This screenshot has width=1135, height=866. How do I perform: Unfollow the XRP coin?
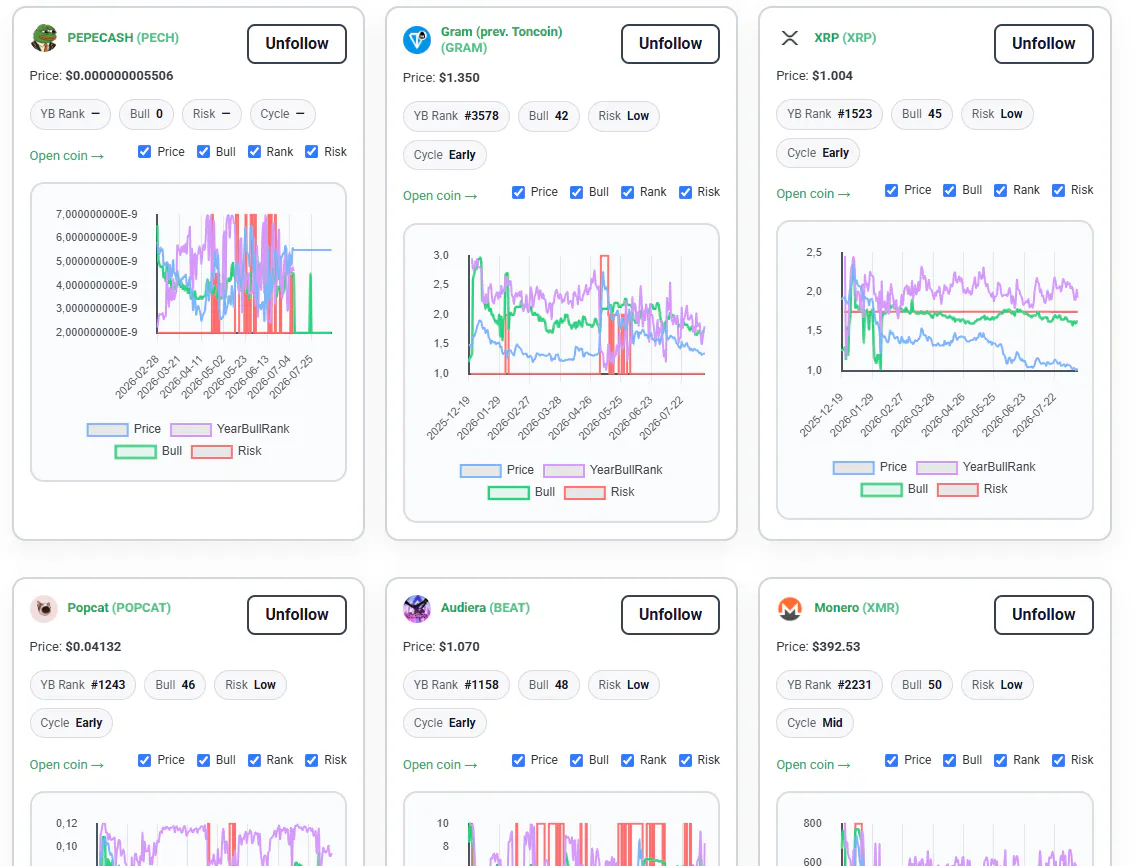1043,44
